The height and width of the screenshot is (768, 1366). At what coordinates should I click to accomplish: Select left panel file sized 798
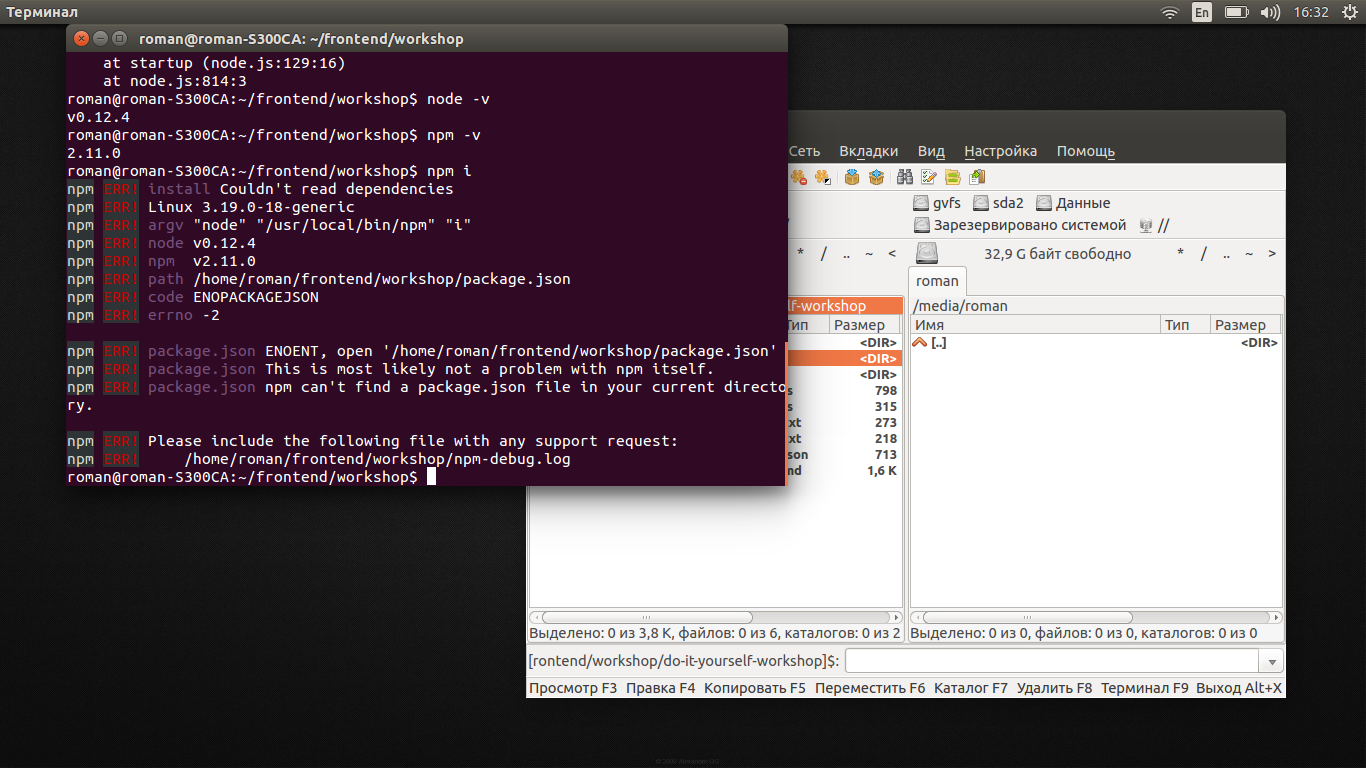(844, 391)
